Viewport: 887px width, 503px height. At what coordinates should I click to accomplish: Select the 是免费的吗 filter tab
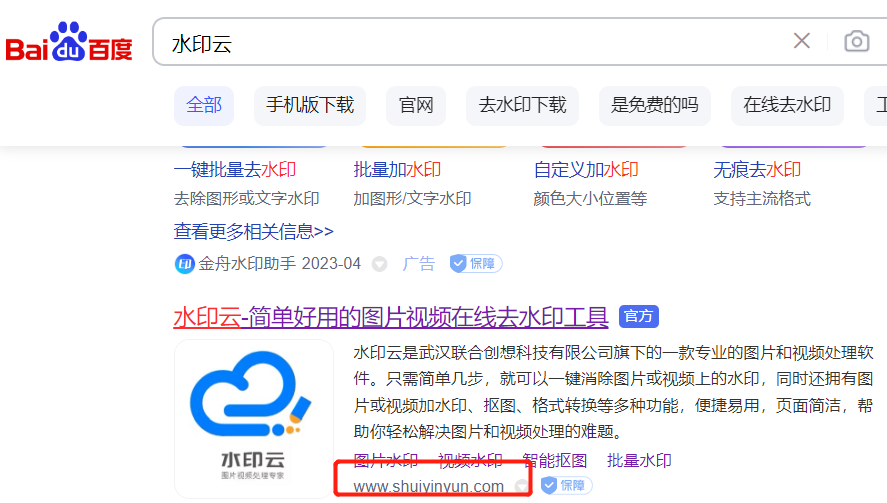(x=654, y=105)
